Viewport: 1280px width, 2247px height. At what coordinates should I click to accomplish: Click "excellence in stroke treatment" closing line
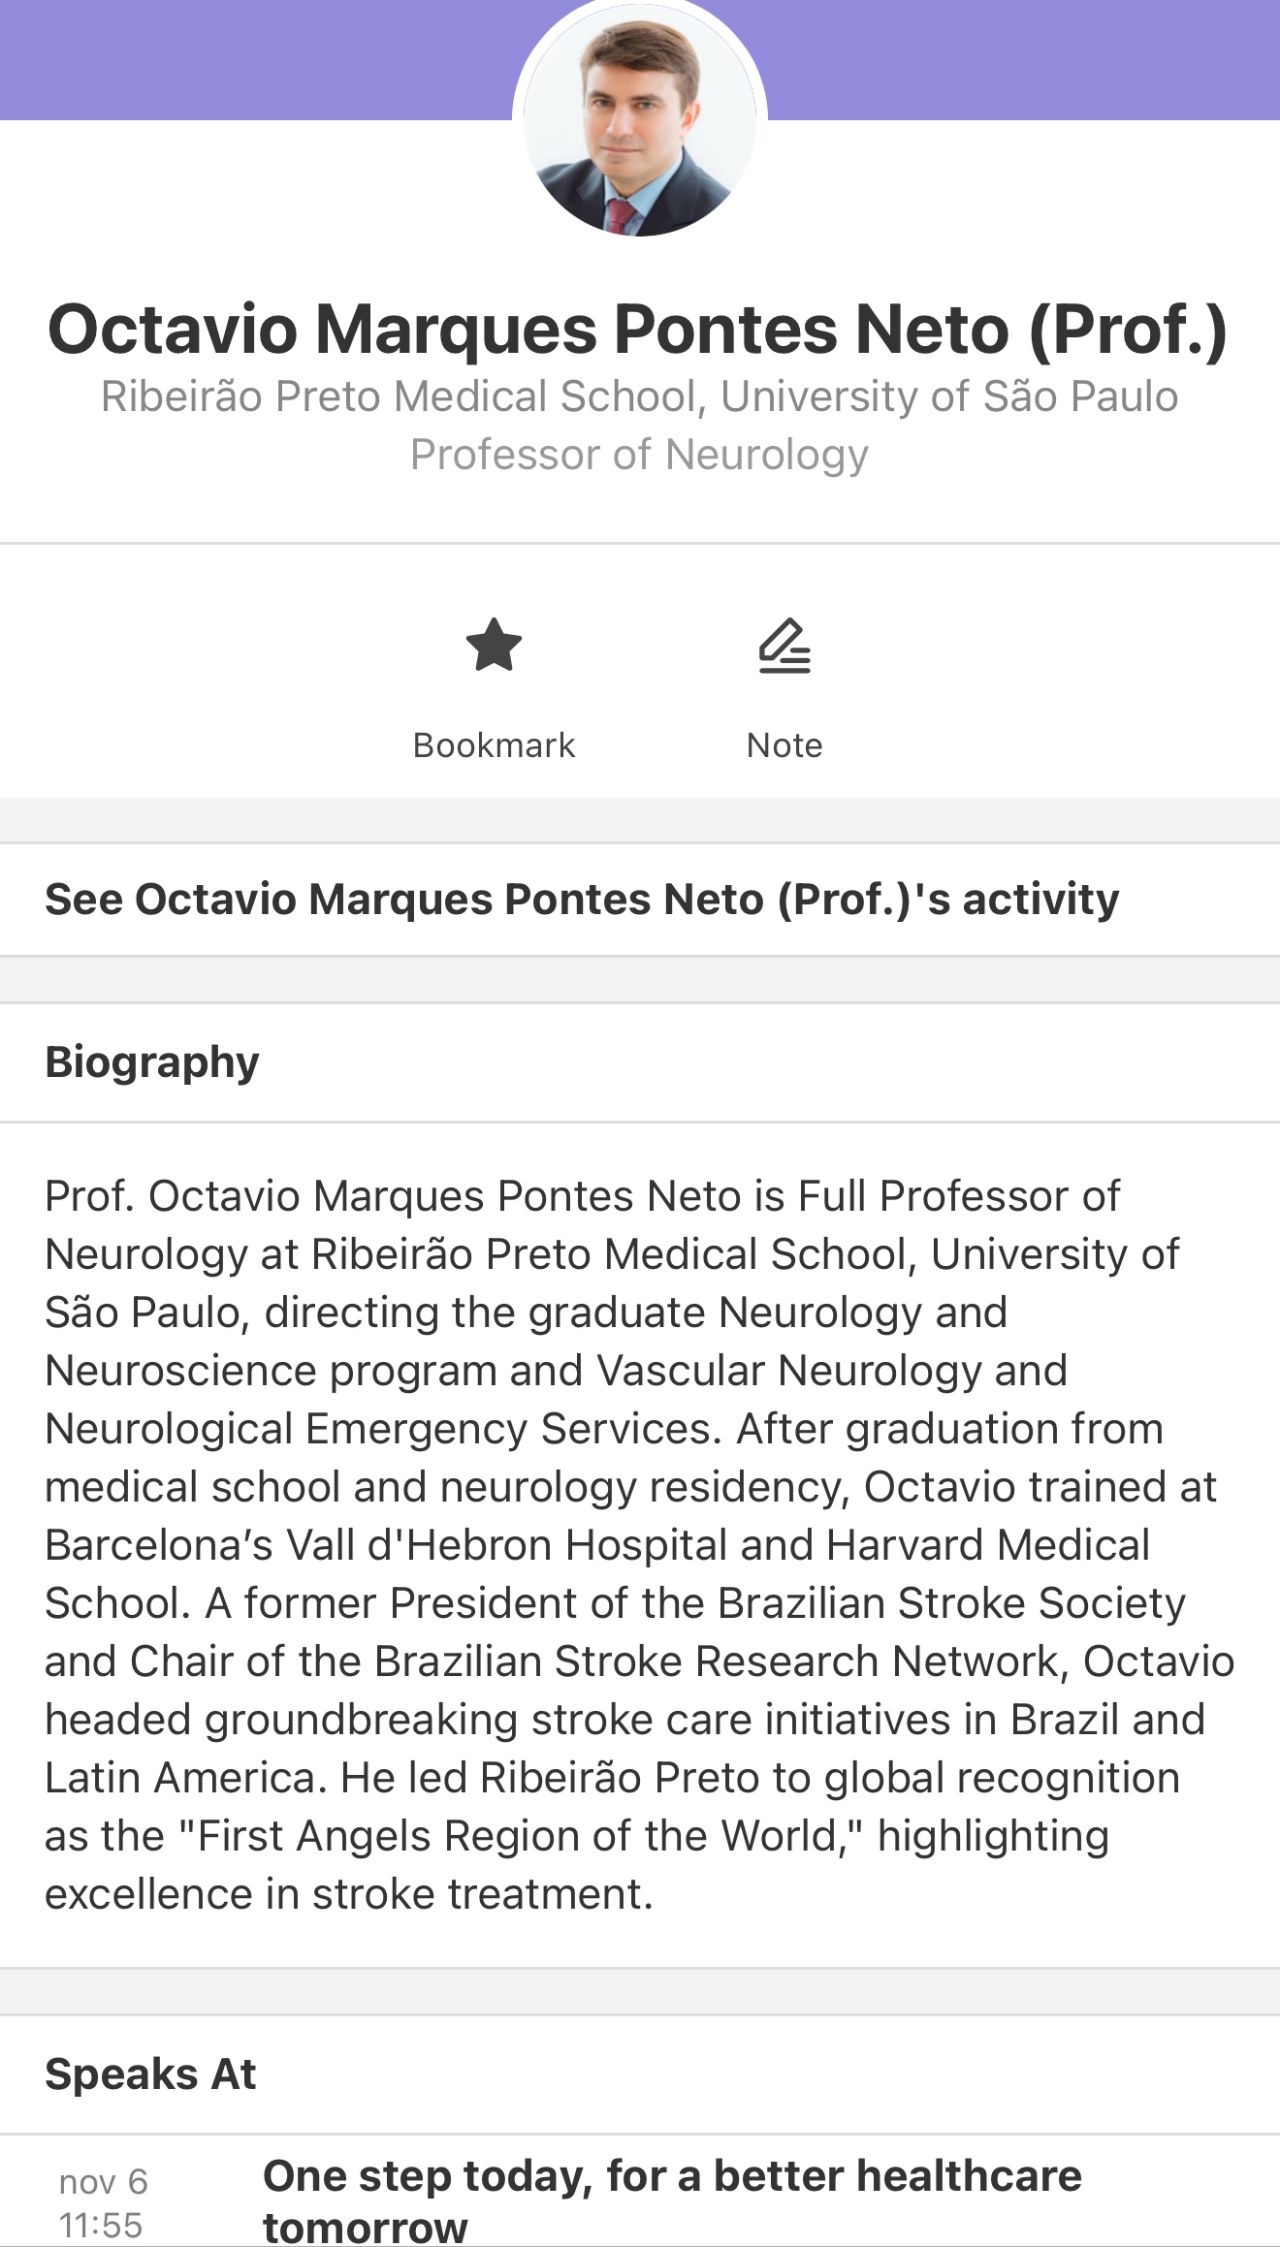tap(349, 1894)
